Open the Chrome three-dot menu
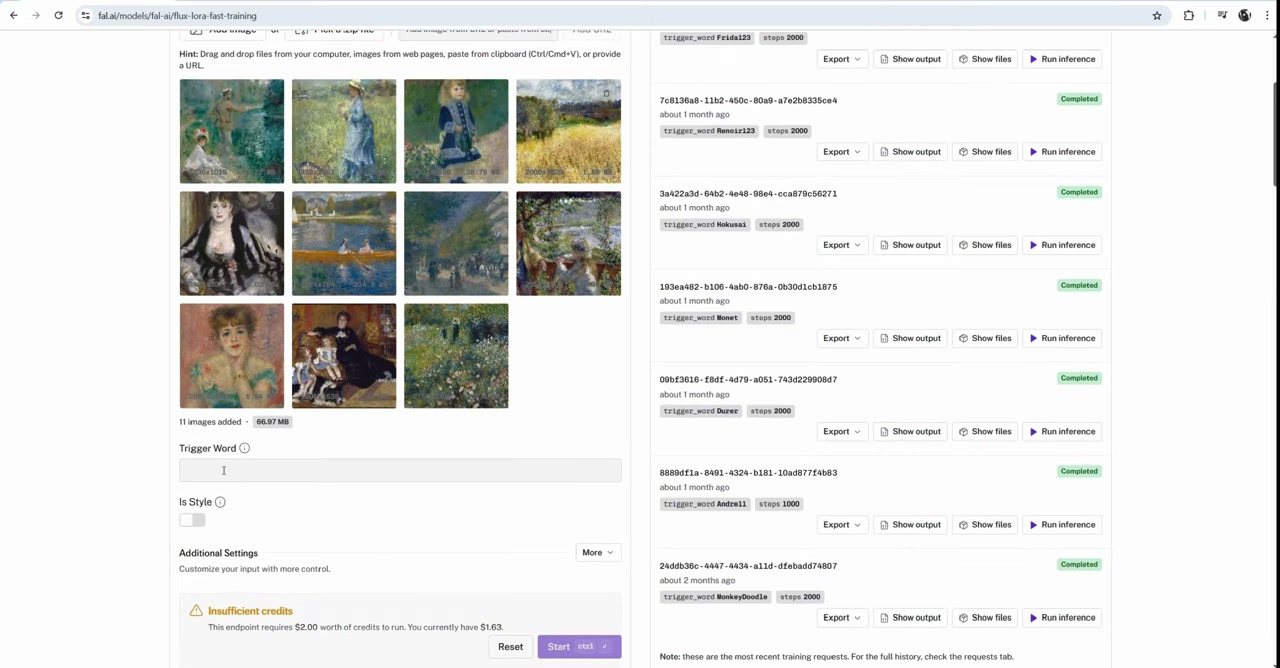 1266,16
